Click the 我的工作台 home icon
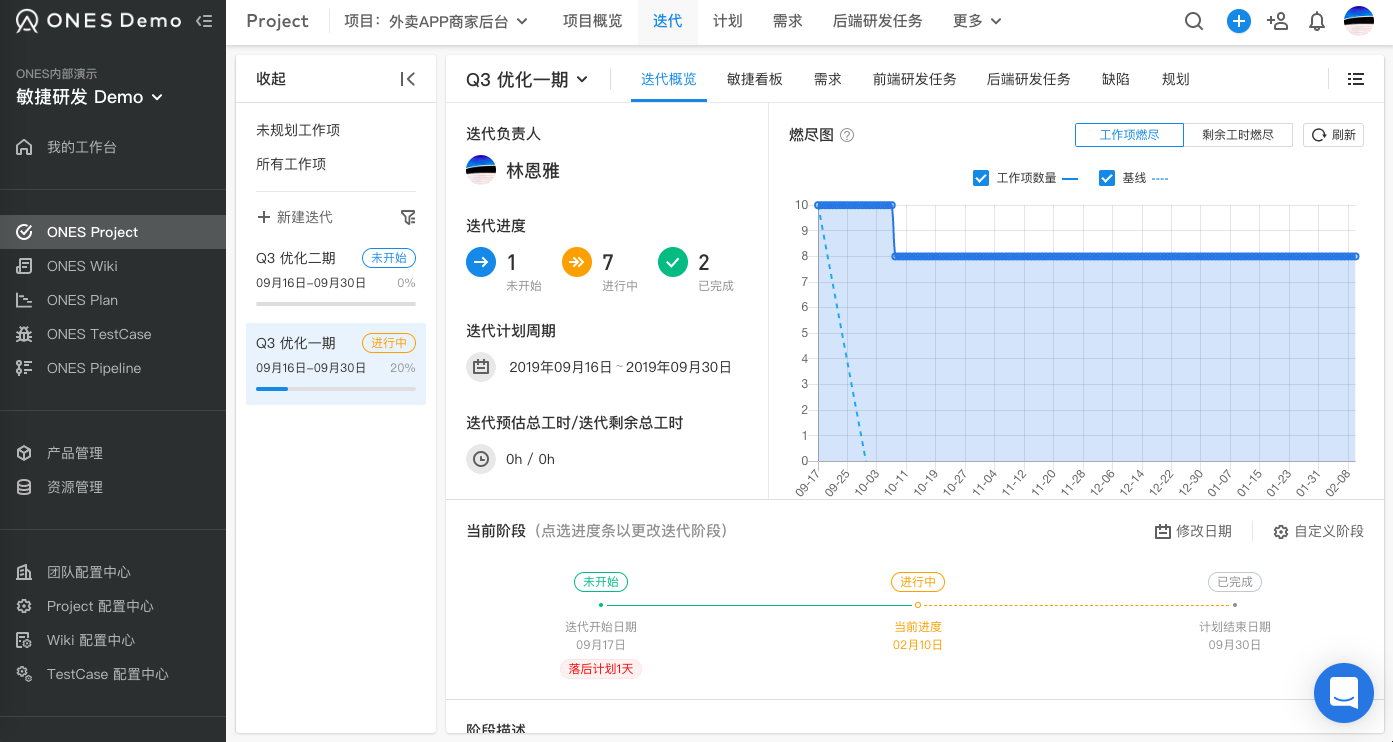Image resolution: width=1393 pixels, height=742 pixels. 25,147
